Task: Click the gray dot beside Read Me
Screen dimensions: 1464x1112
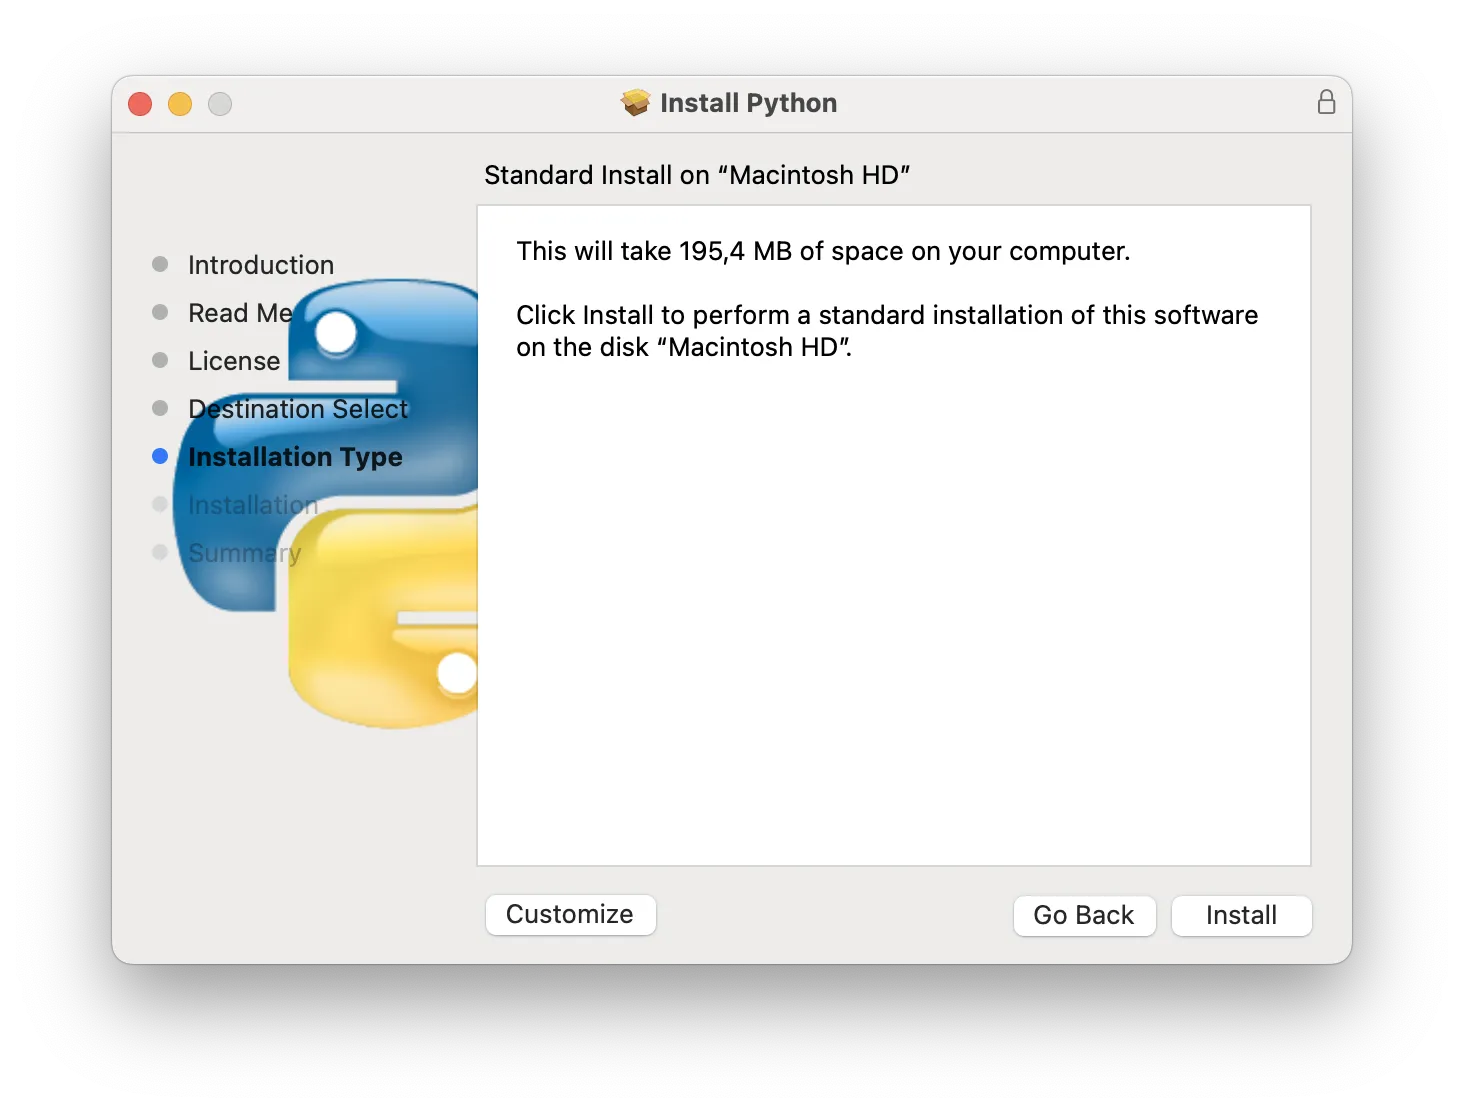Action: (x=160, y=312)
